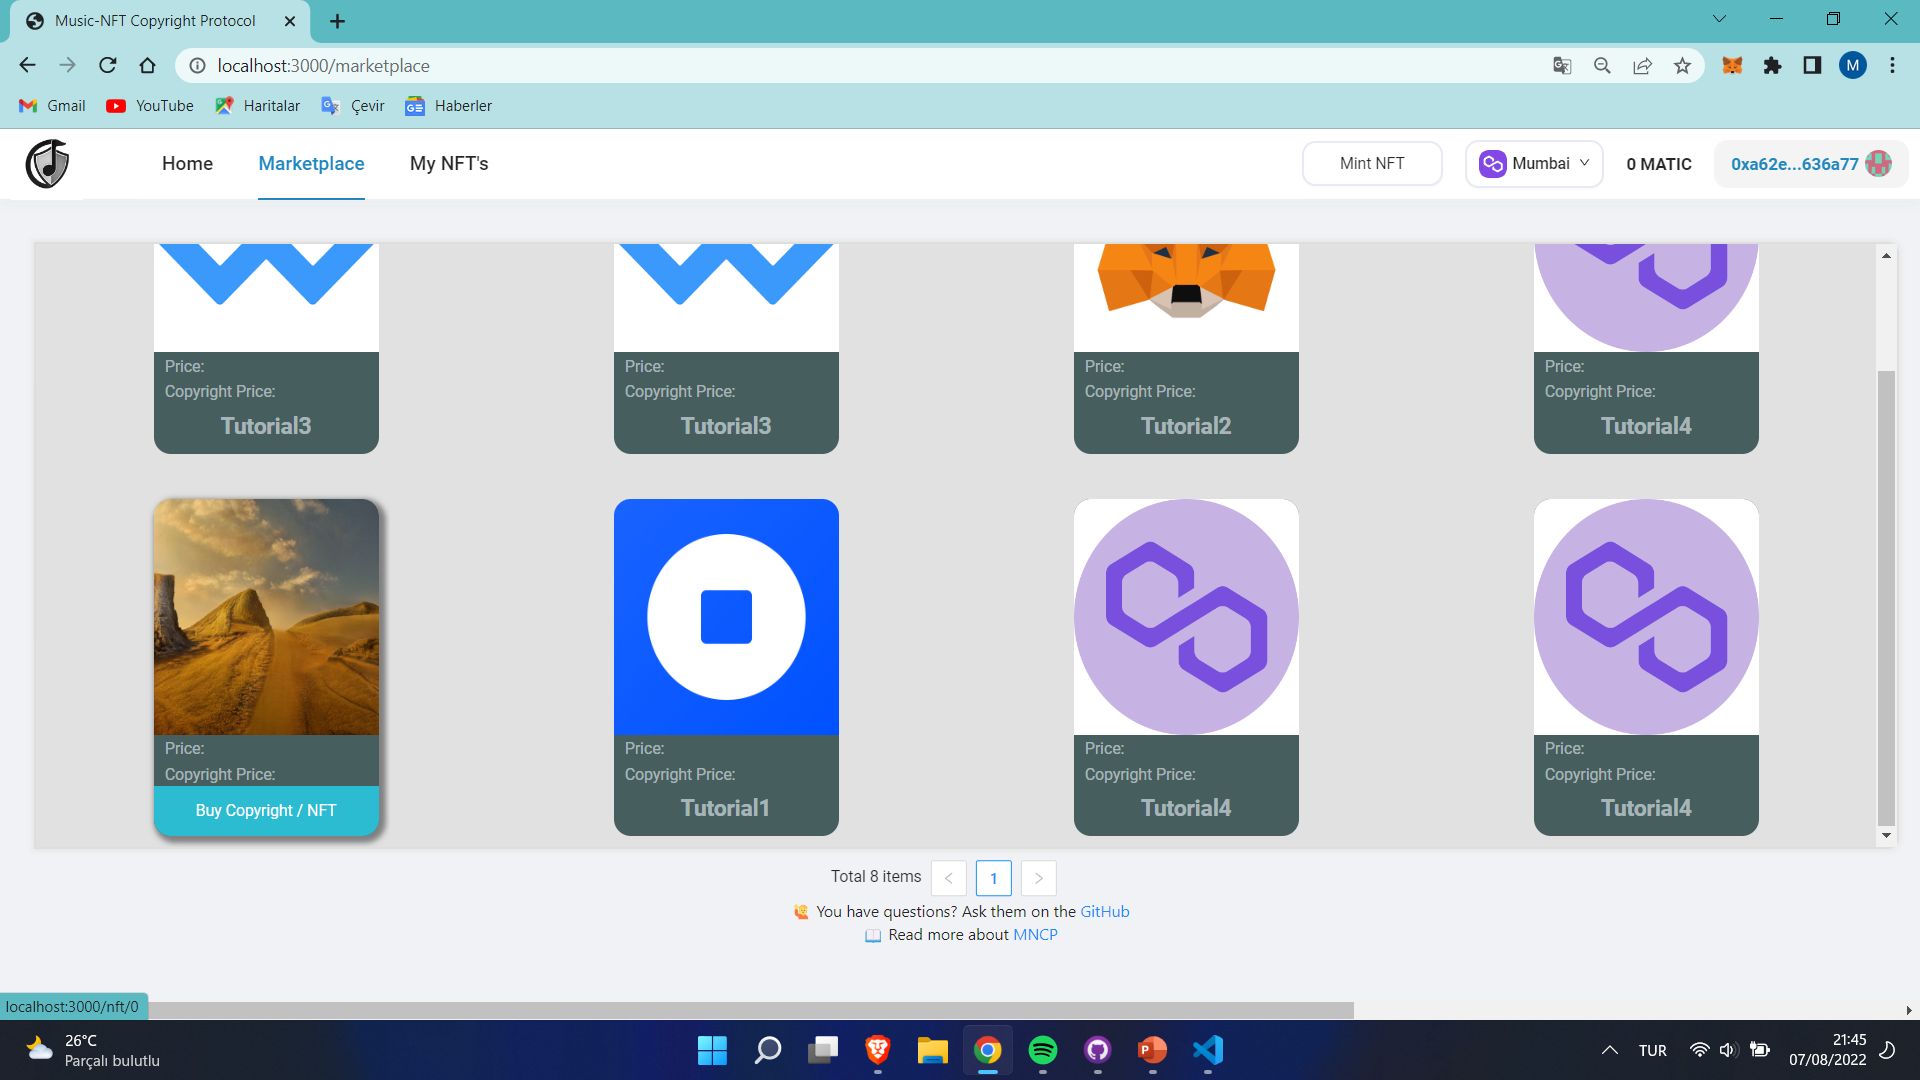The height and width of the screenshot is (1080, 1920).
Task: Reload the current page
Action: (108, 65)
